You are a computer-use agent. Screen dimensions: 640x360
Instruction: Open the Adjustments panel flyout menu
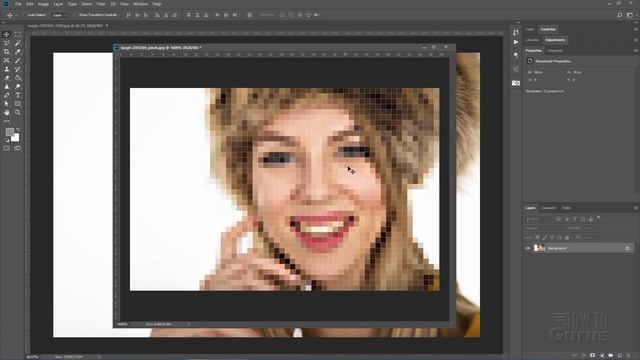pos(636,40)
